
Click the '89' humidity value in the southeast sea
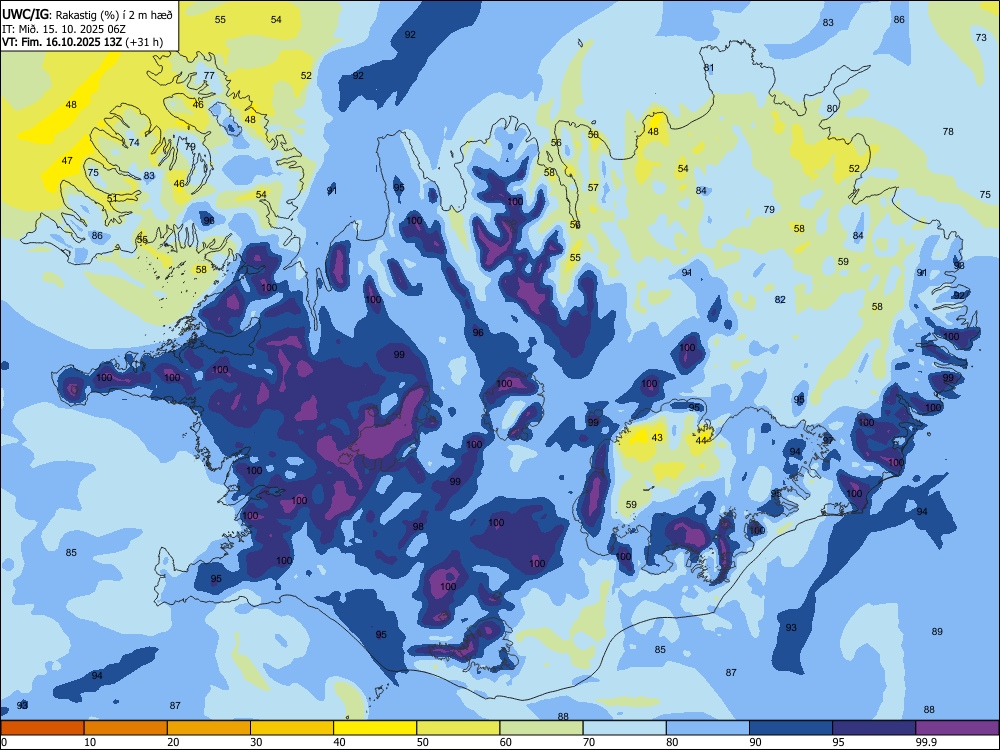(x=937, y=631)
